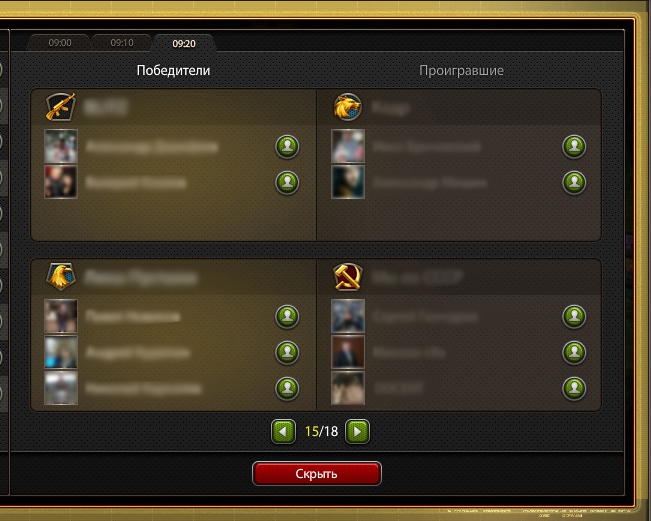Screen dimensions: 651x521
Task: Switch to the 09:10 tab
Action: 122,43
